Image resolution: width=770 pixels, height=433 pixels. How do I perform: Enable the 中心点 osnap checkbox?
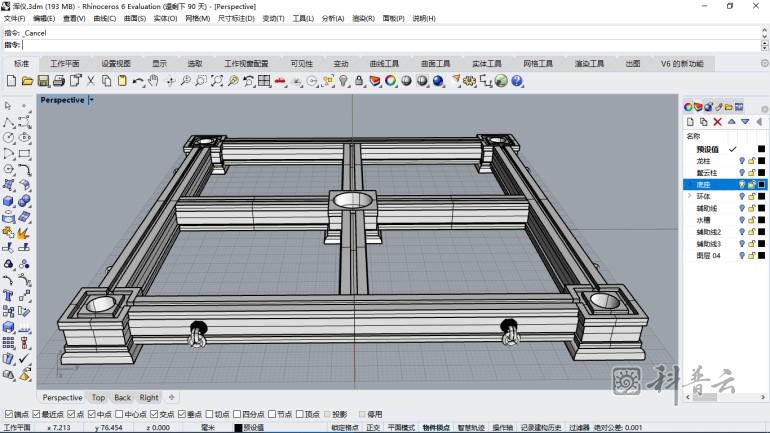pyautogui.click(x=119, y=414)
